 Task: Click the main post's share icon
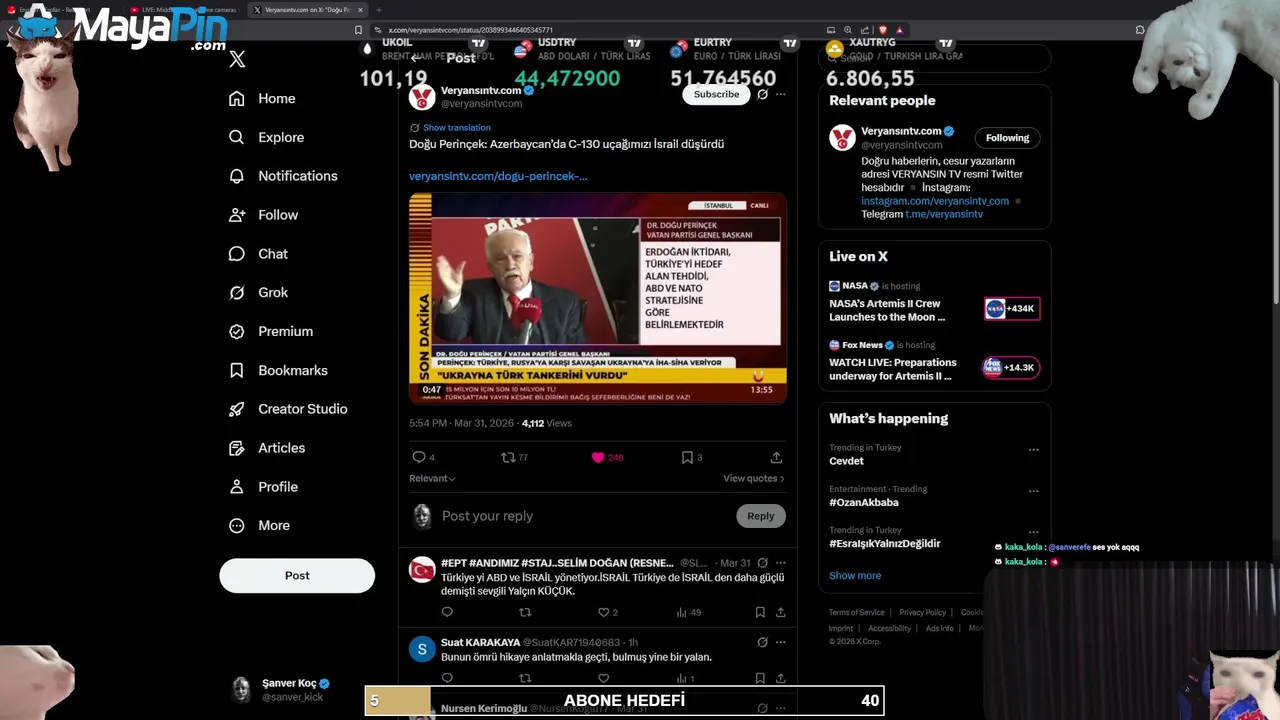tap(776, 457)
